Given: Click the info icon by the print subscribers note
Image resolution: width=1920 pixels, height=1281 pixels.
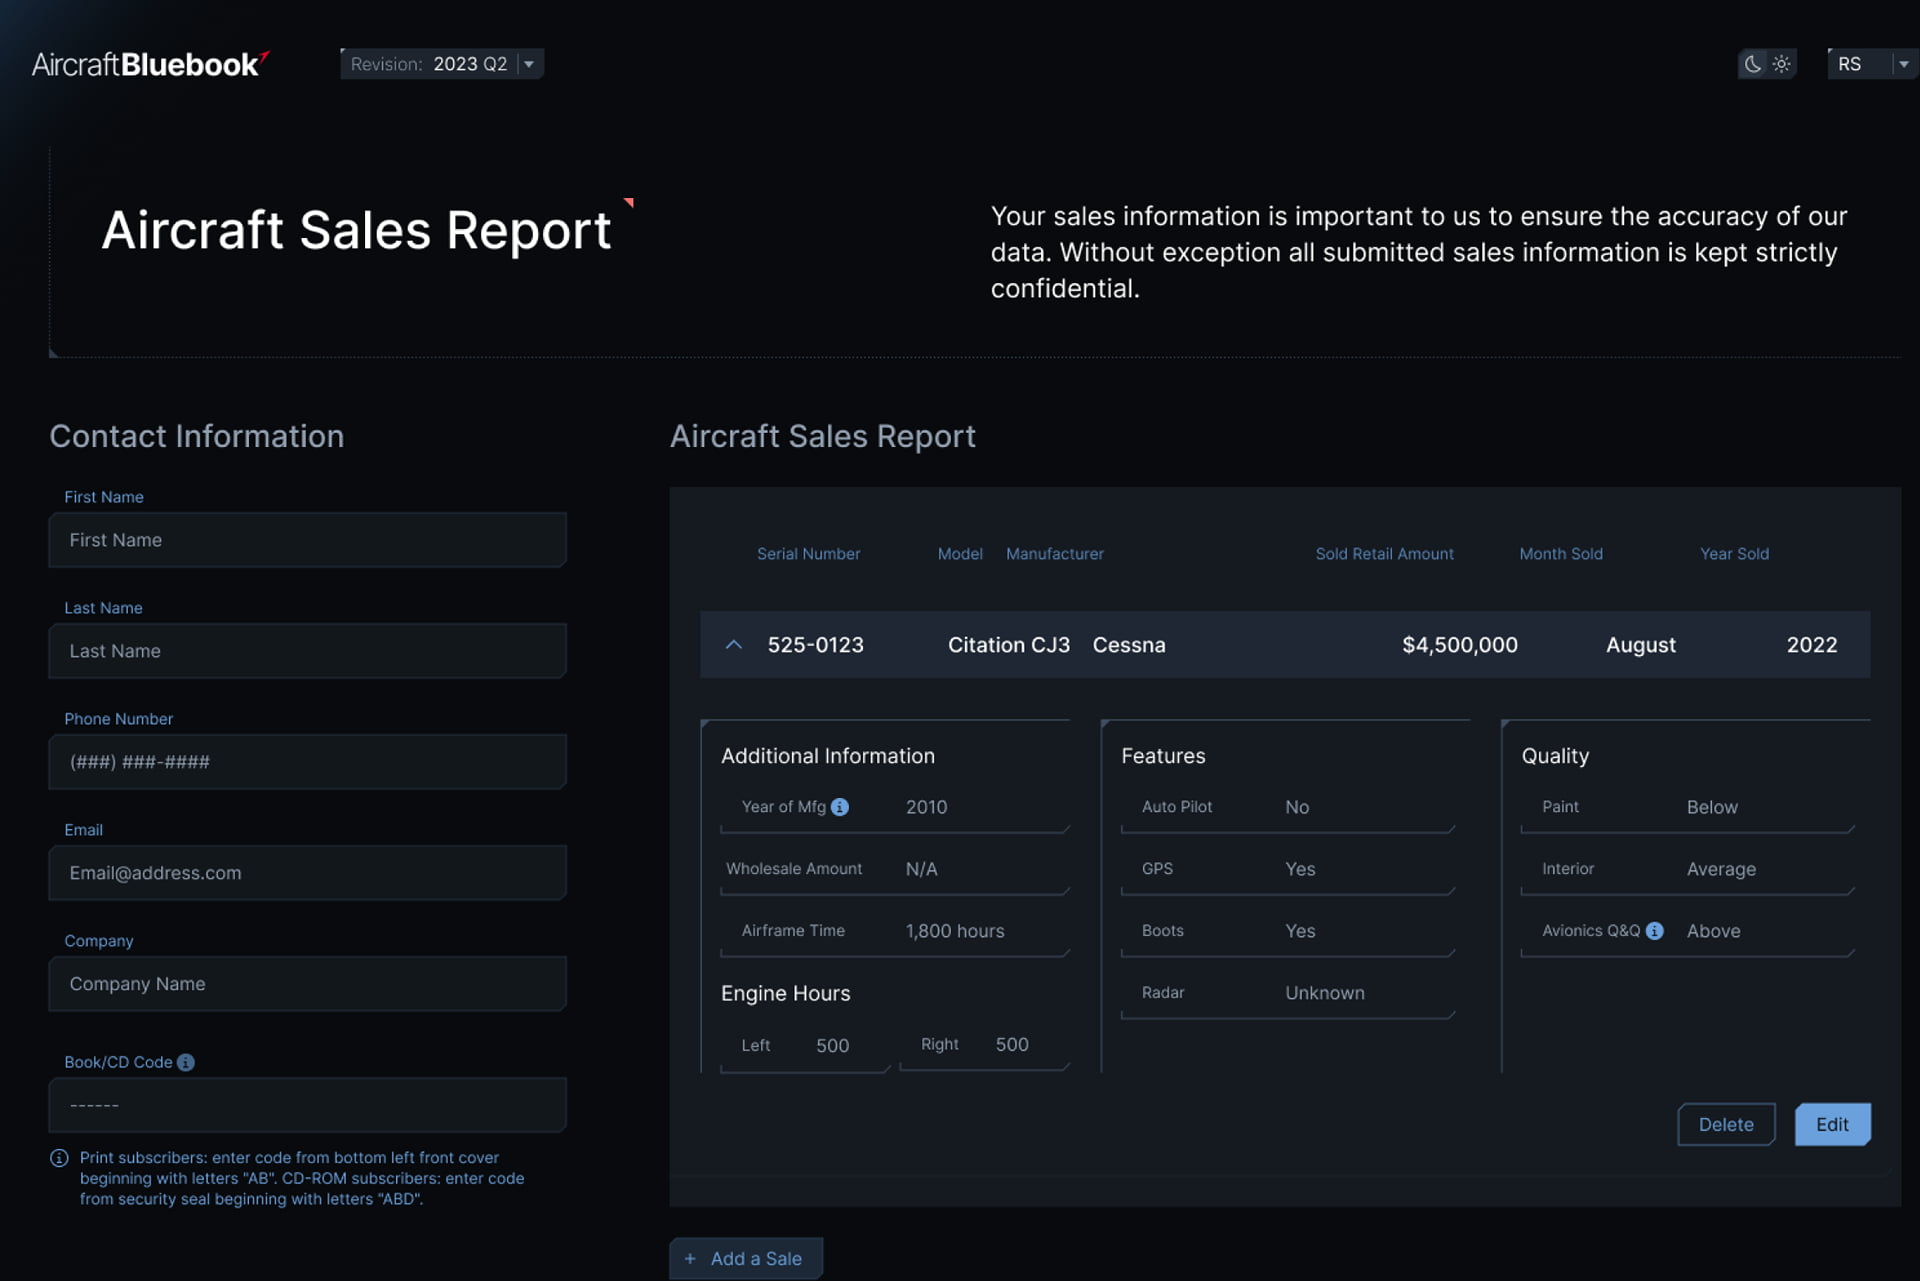Looking at the screenshot, I should coord(59,1157).
